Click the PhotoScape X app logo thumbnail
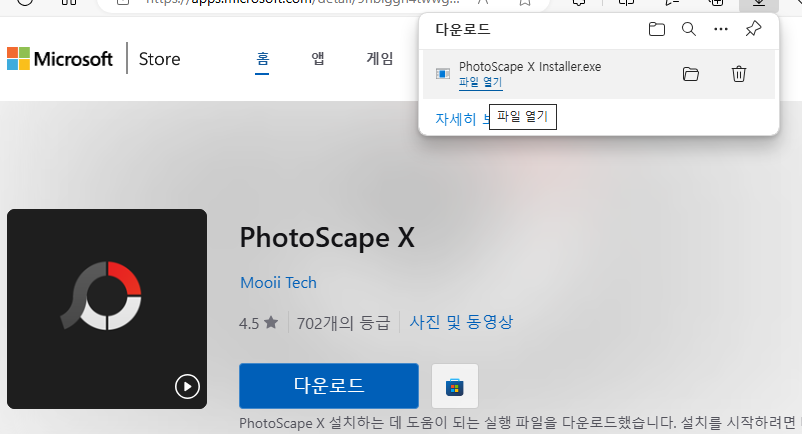 [x=107, y=309]
